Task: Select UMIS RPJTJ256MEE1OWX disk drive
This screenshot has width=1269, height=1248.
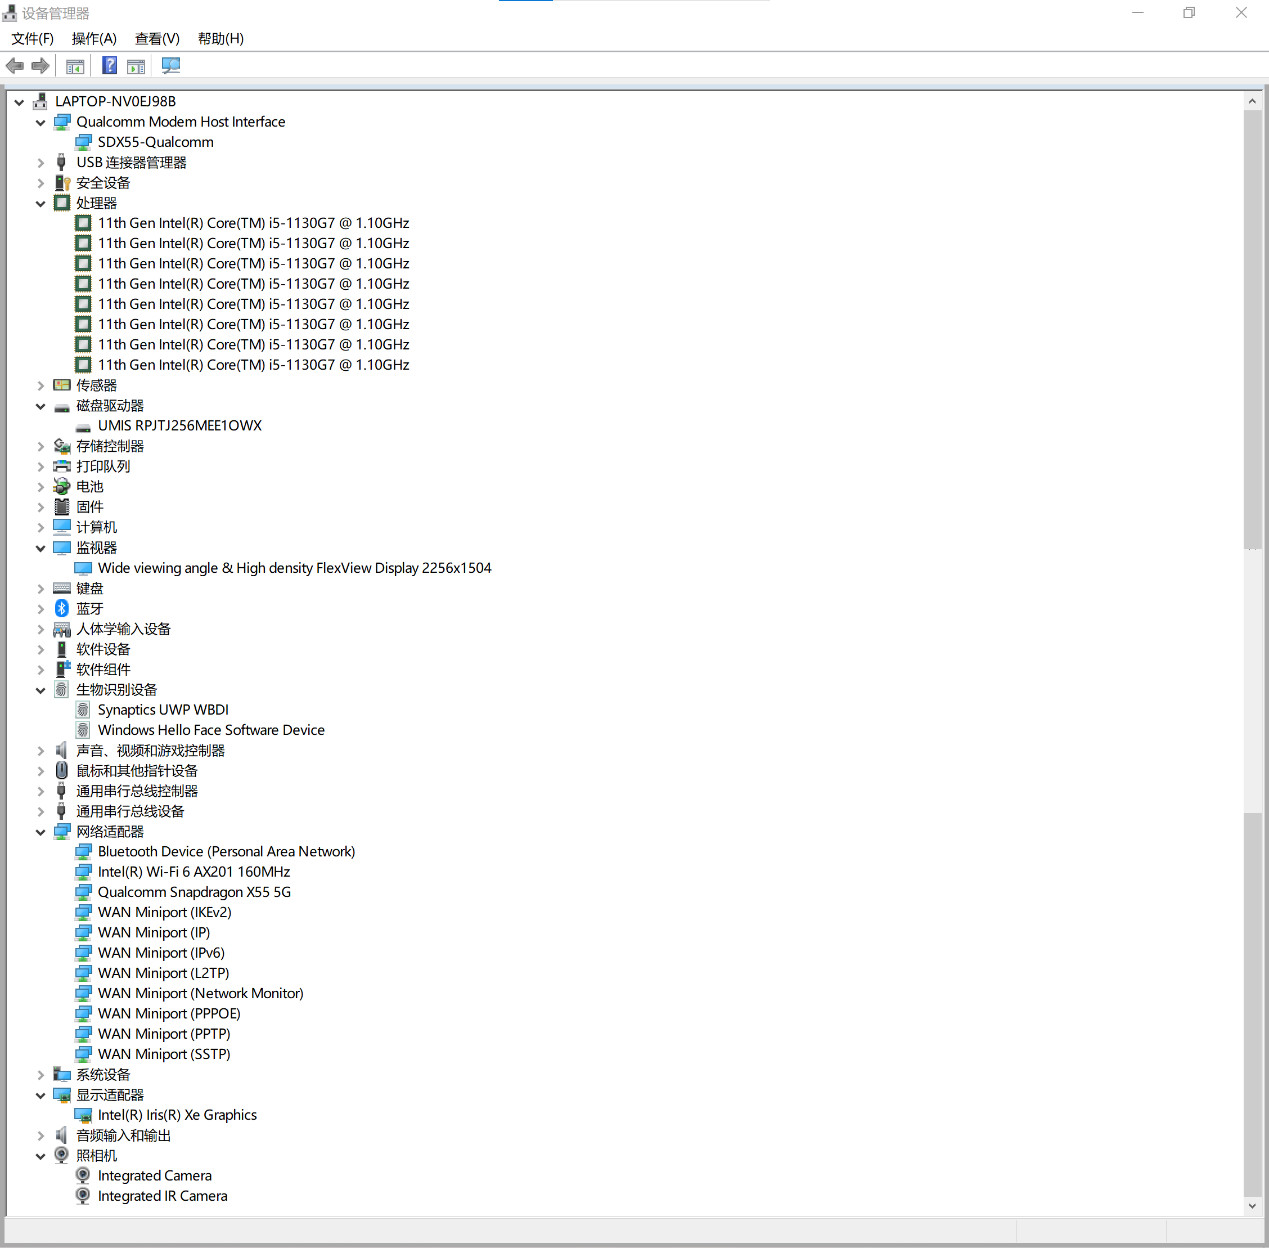Action: coord(180,426)
